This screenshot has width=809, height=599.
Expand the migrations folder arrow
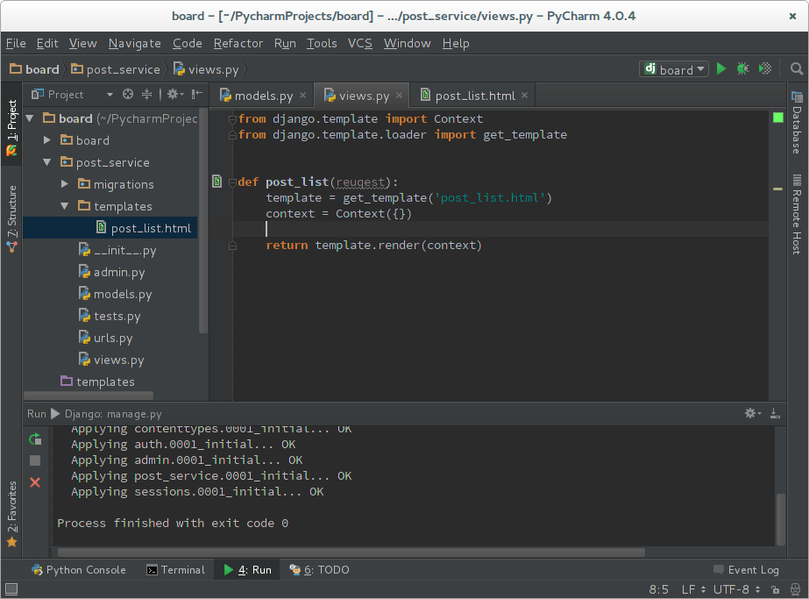[x=64, y=184]
